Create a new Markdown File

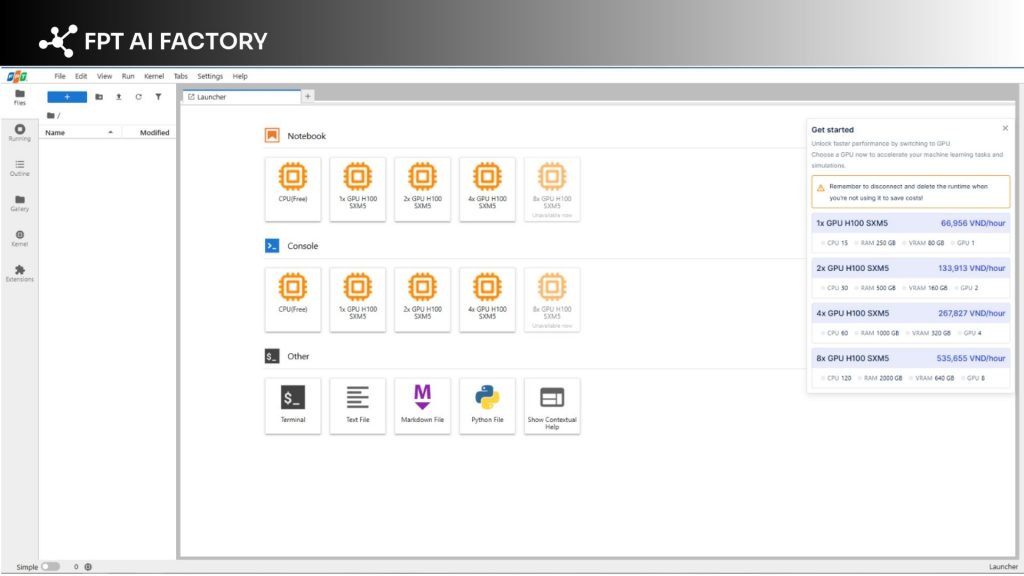[x=422, y=404]
